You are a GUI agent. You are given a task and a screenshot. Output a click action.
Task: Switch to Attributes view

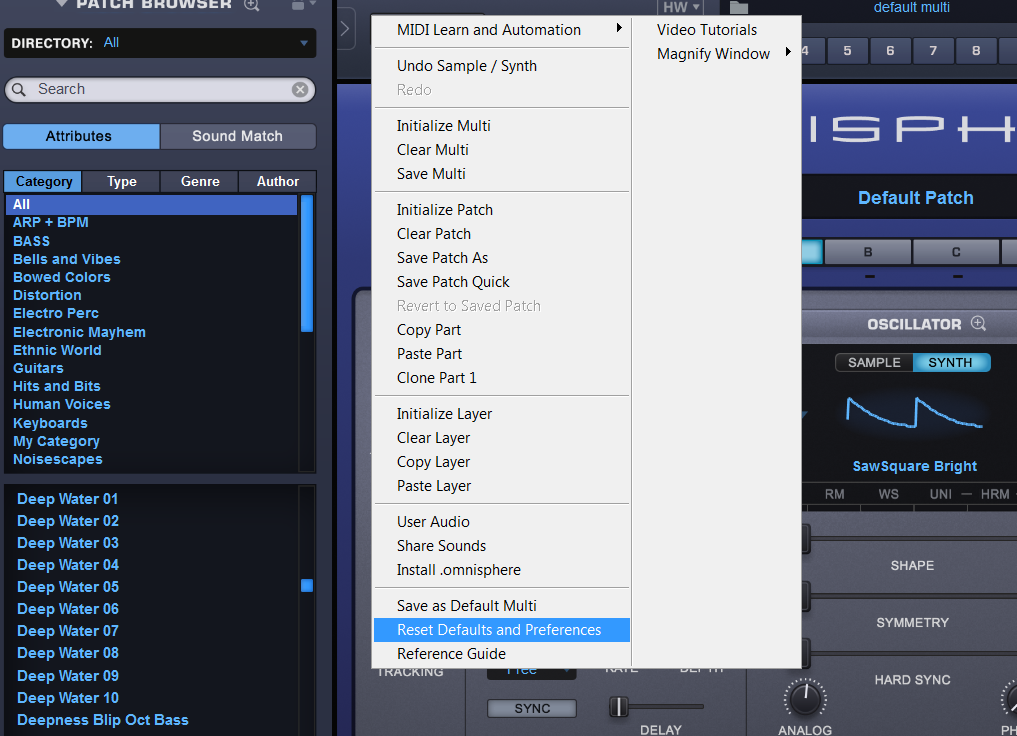(81, 136)
